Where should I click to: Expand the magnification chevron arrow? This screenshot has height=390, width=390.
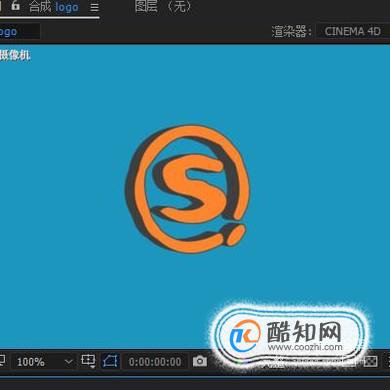point(68,362)
